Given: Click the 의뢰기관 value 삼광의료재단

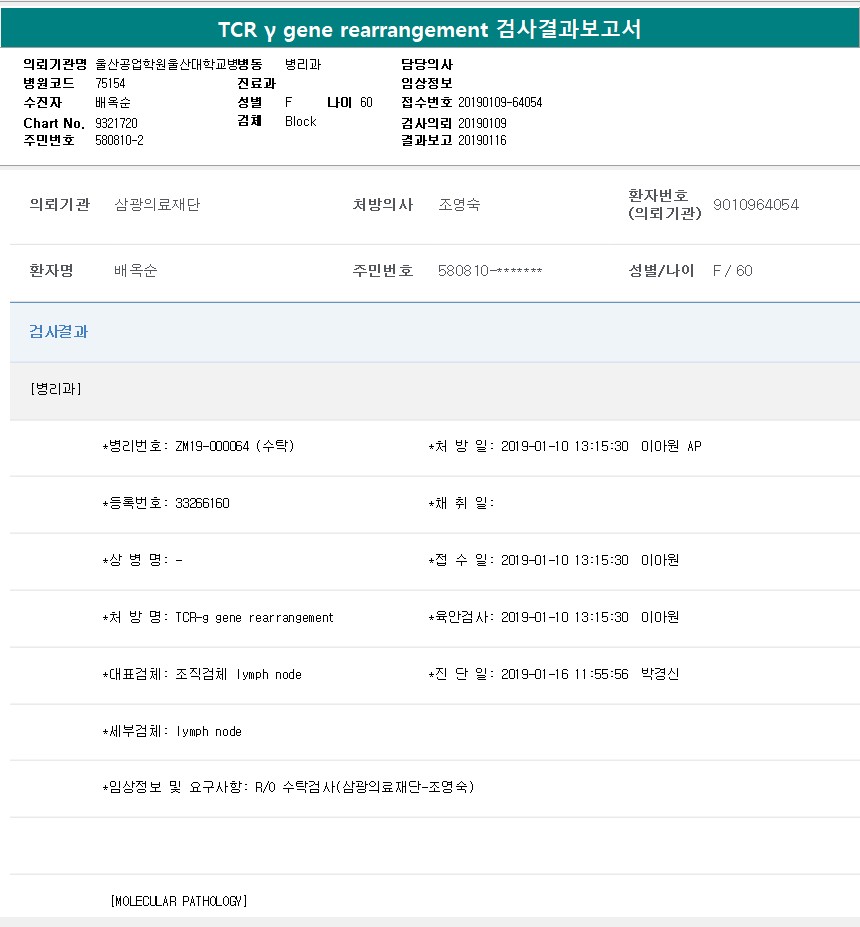Looking at the screenshot, I should 157,205.
